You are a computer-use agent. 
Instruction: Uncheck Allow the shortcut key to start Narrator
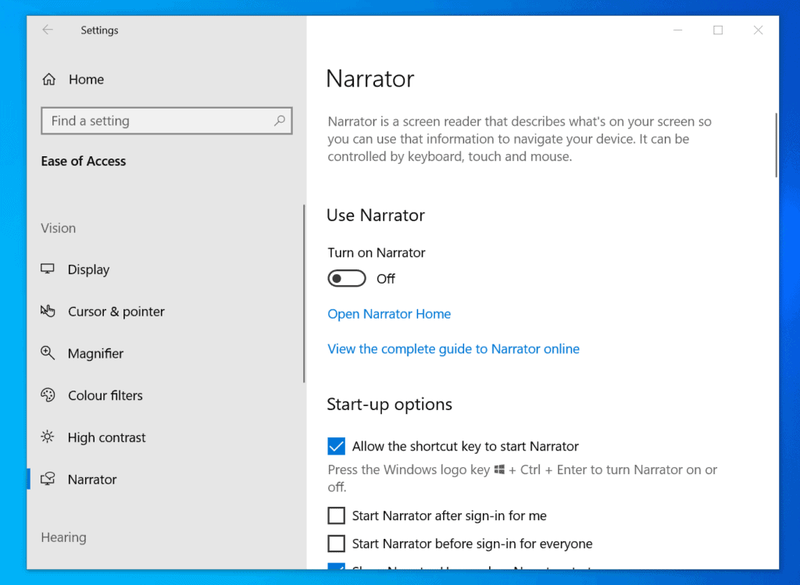[x=336, y=446]
